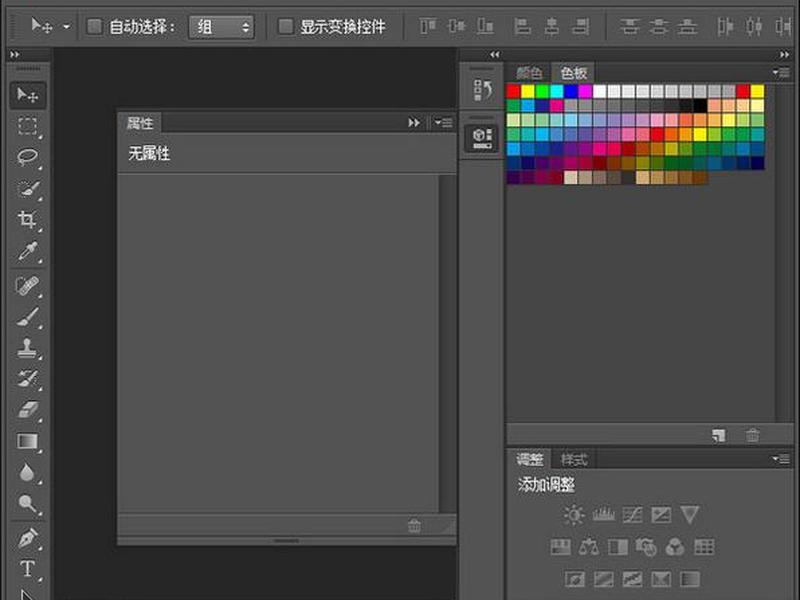Add Black & White adjustment
The height and width of the screenshot is (600, 800).
(618, 547)
